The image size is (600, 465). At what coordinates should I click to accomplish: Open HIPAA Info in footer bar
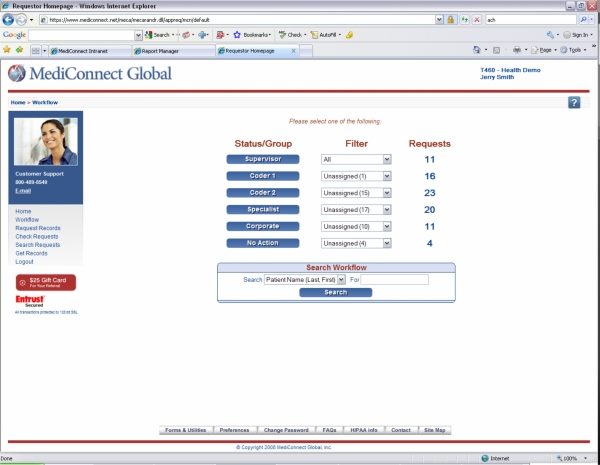(x=364, y=430)
